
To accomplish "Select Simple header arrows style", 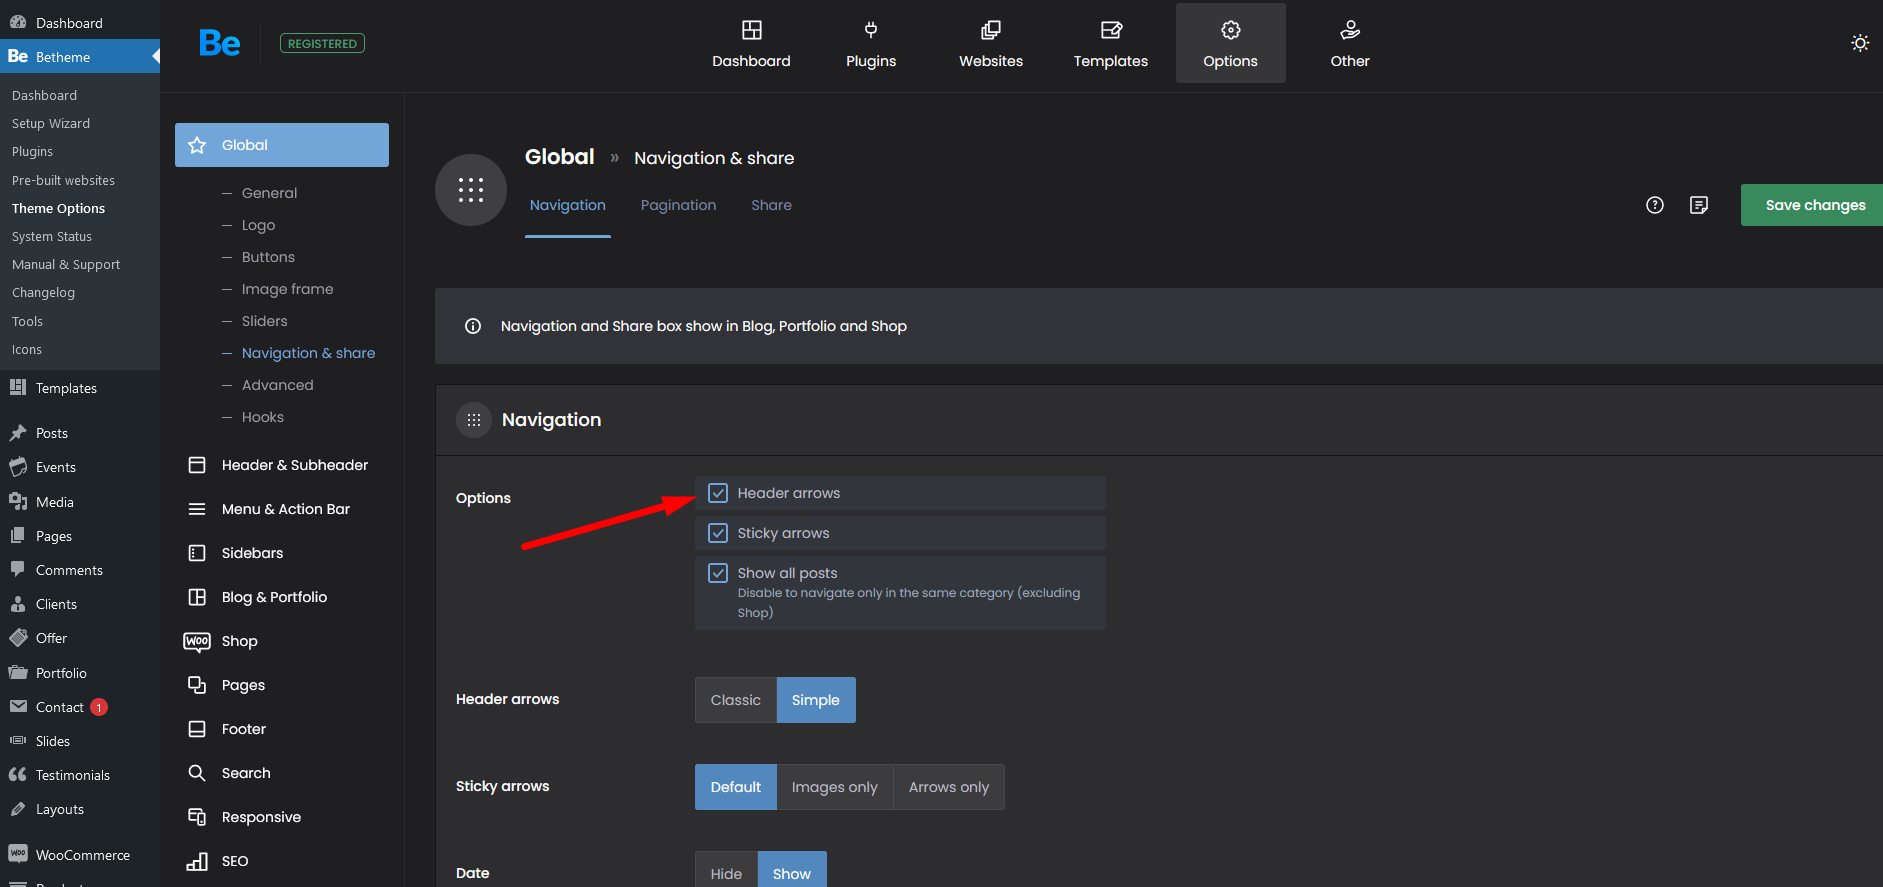I will pyautogui.click(x=816, y=700).
